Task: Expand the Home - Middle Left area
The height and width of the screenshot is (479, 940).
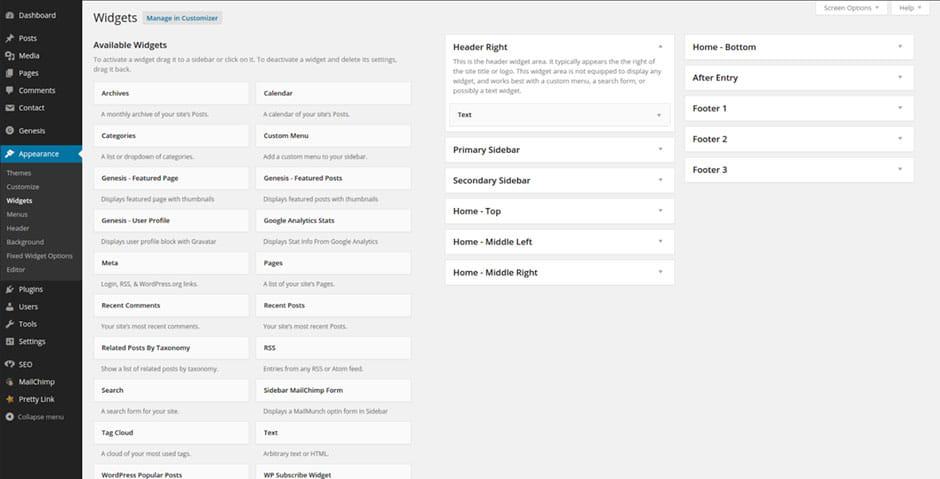Action: pyautogui.click(x=660, y=241)
